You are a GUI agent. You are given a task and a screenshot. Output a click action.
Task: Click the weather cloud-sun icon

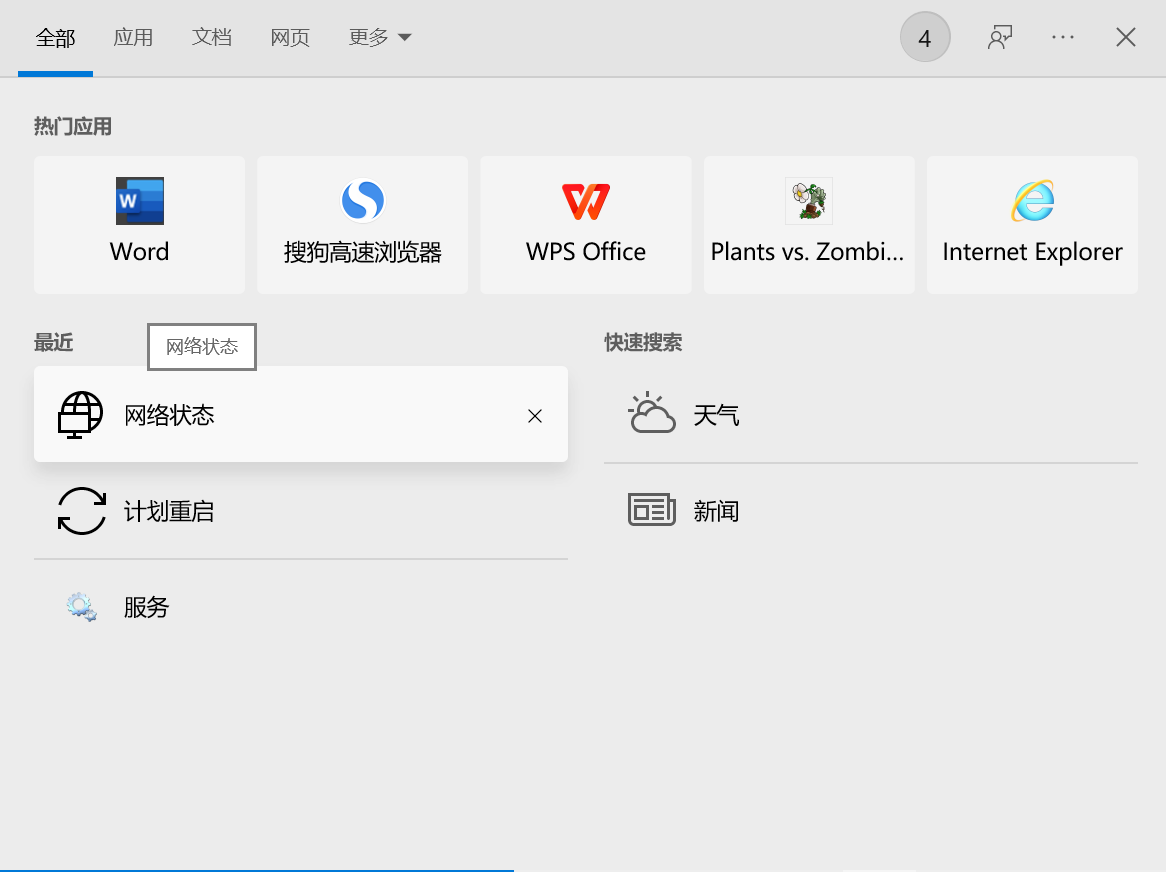[651, 413]
